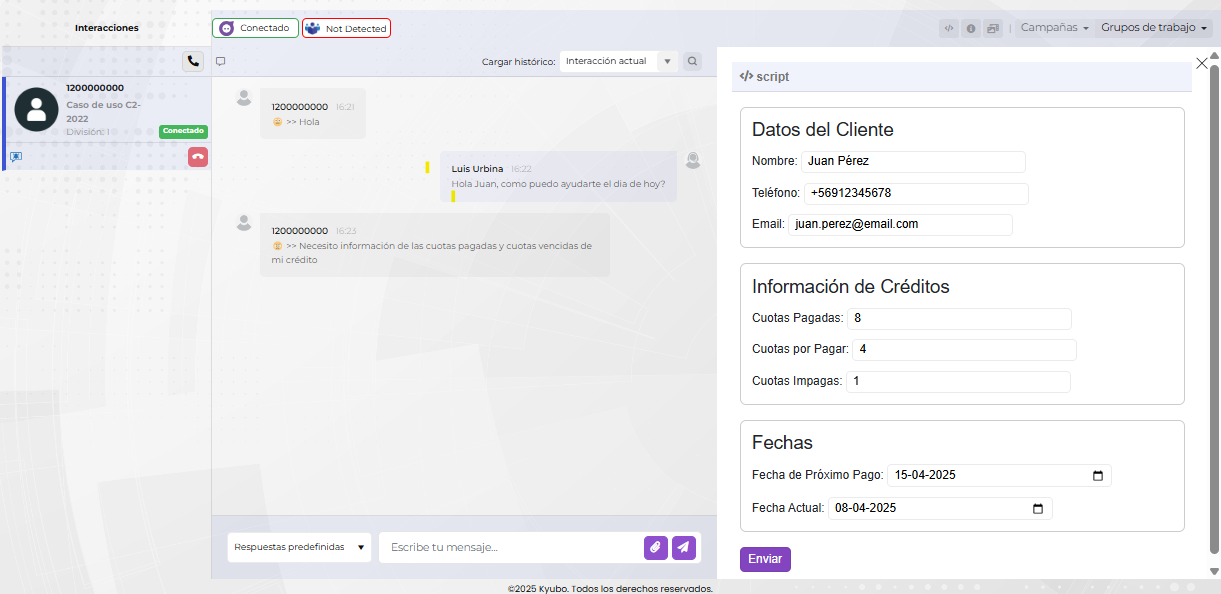This screenshot has height=594, width=1221.
Task: Click the windows layout icon in top toolbar
Action: 992,28
